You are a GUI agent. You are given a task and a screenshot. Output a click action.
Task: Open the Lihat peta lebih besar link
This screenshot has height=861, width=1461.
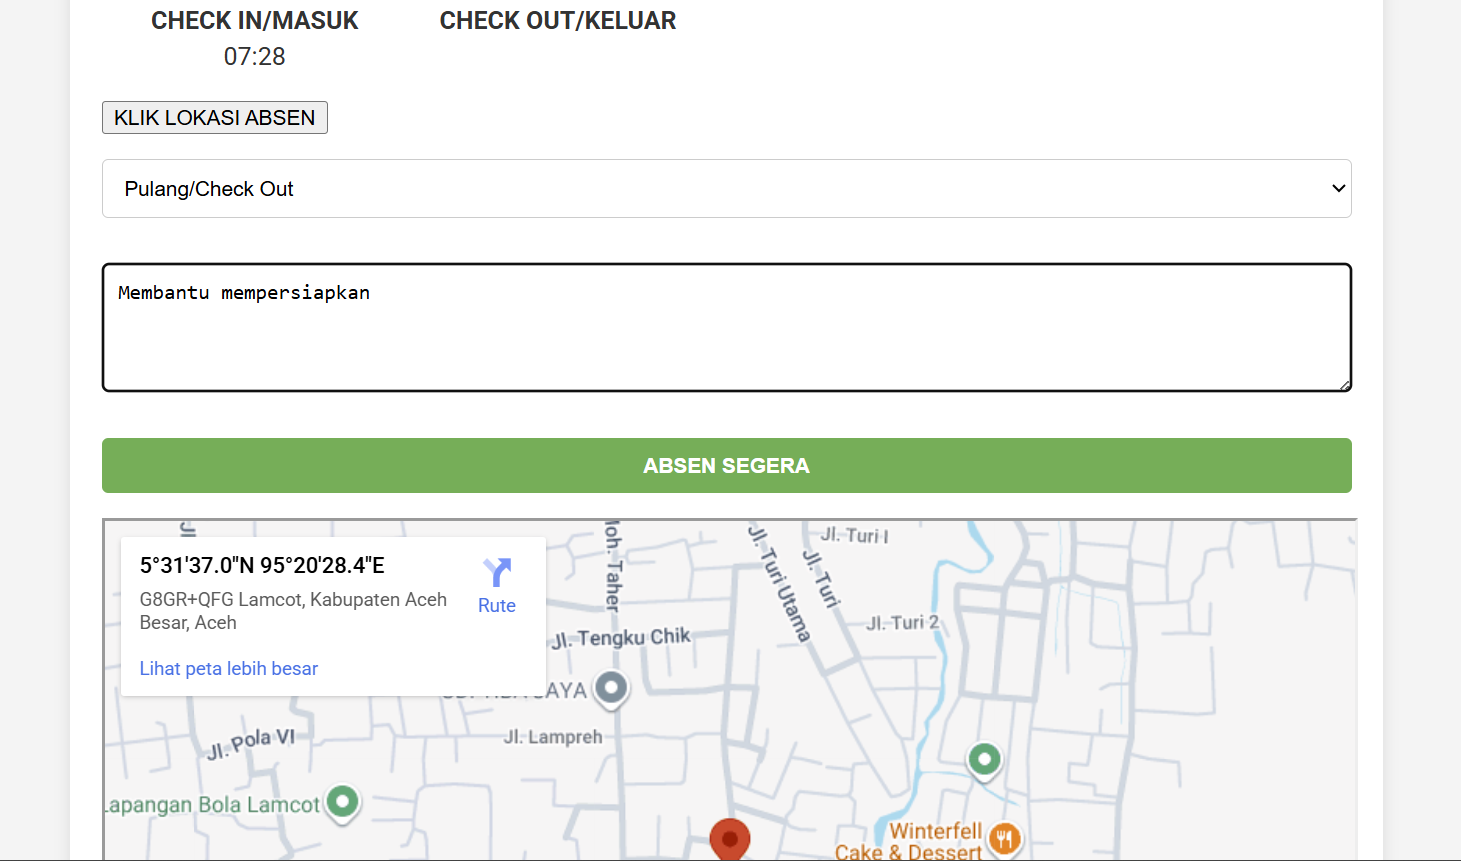(229, 669)
